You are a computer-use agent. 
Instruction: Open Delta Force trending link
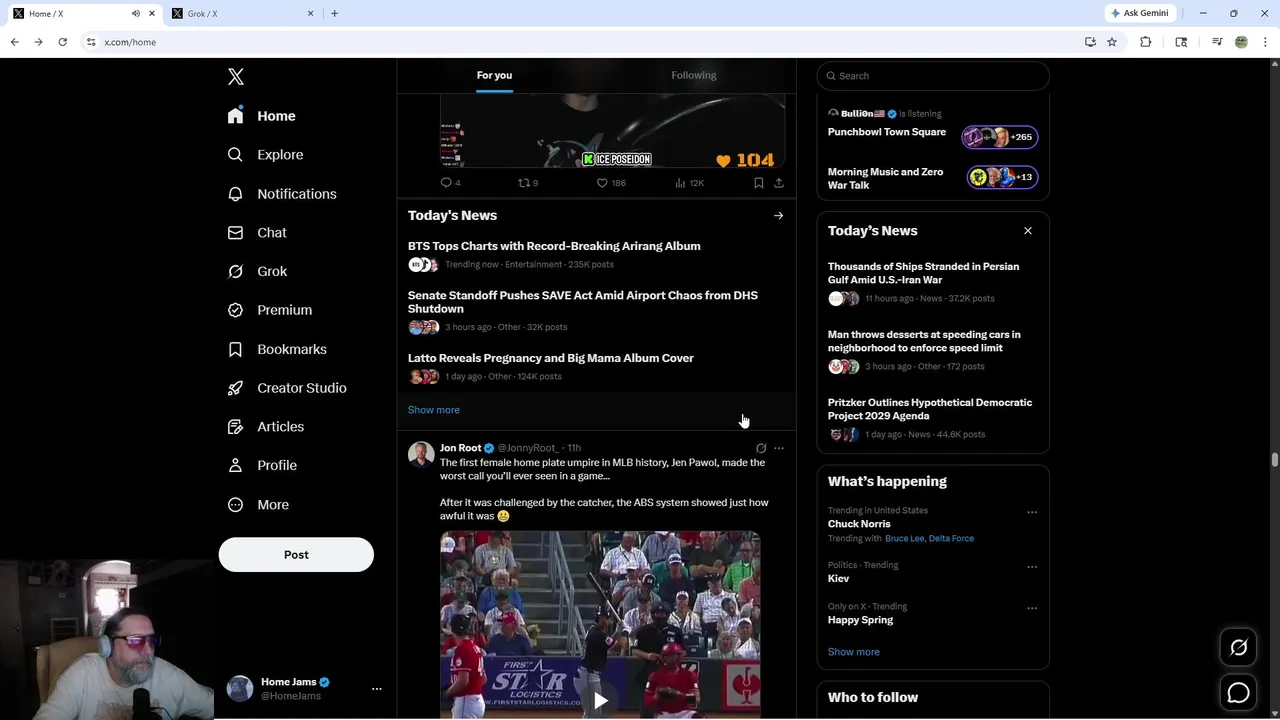pos(951,538)
